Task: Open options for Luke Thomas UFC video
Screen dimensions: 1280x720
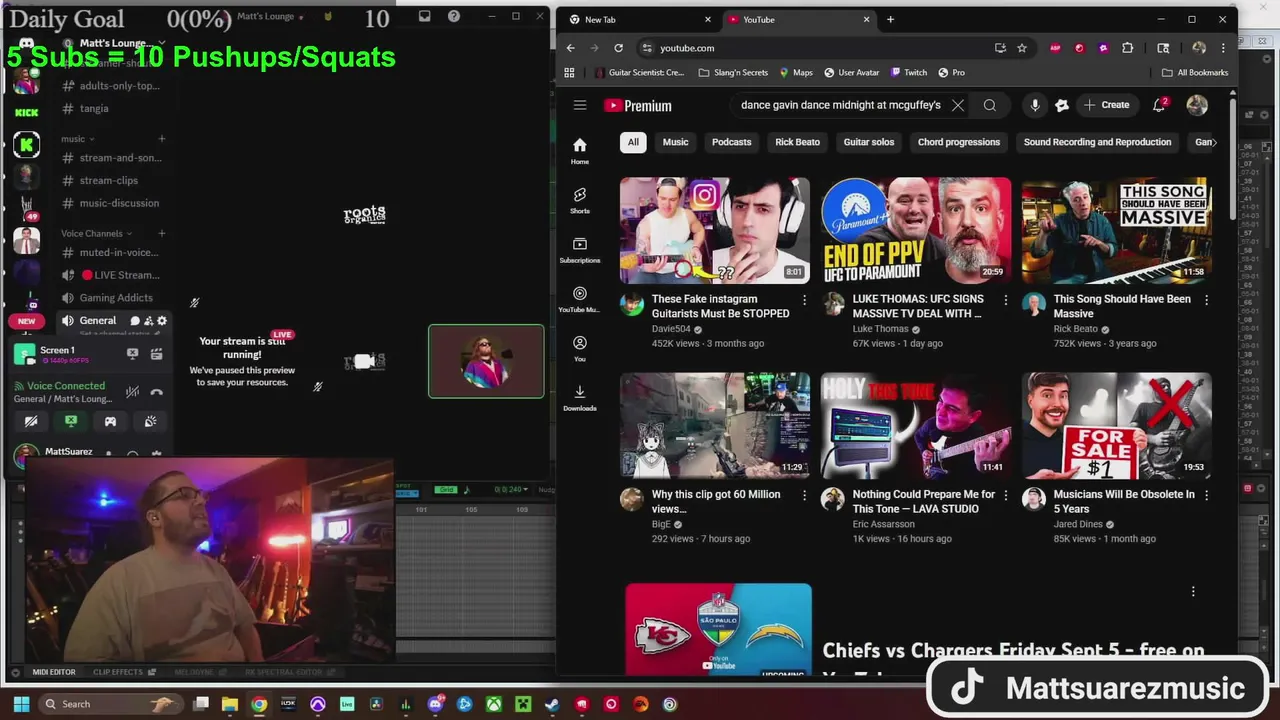Action: pos(1005,300)
